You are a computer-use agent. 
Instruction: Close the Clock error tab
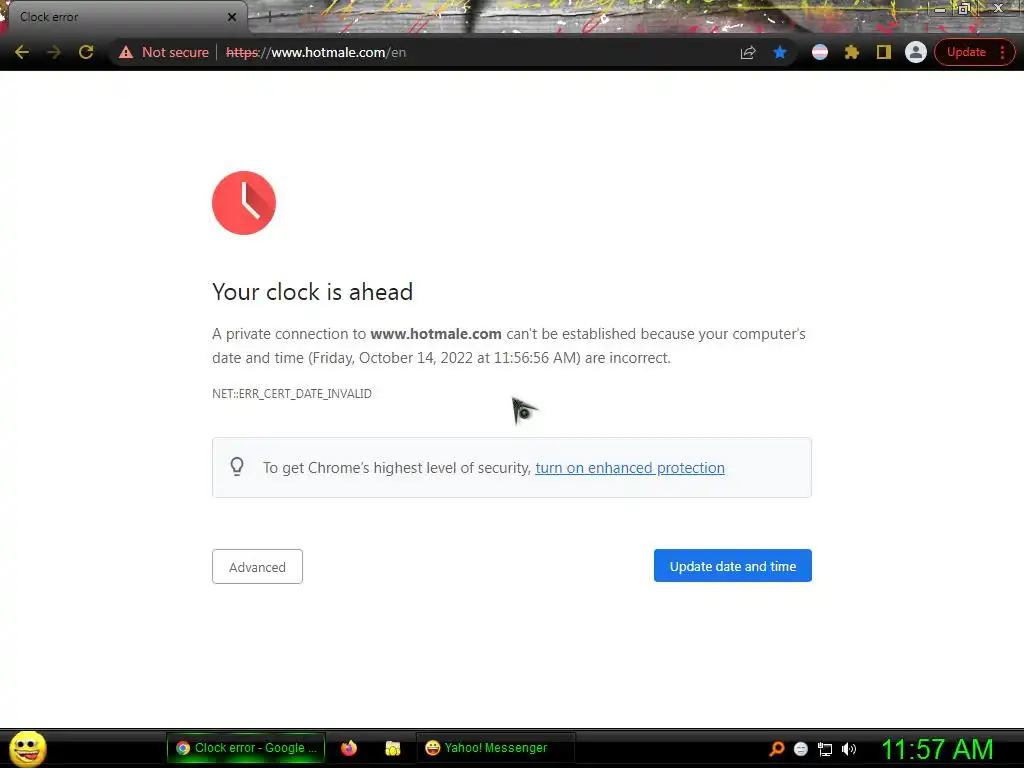point(232,17)
